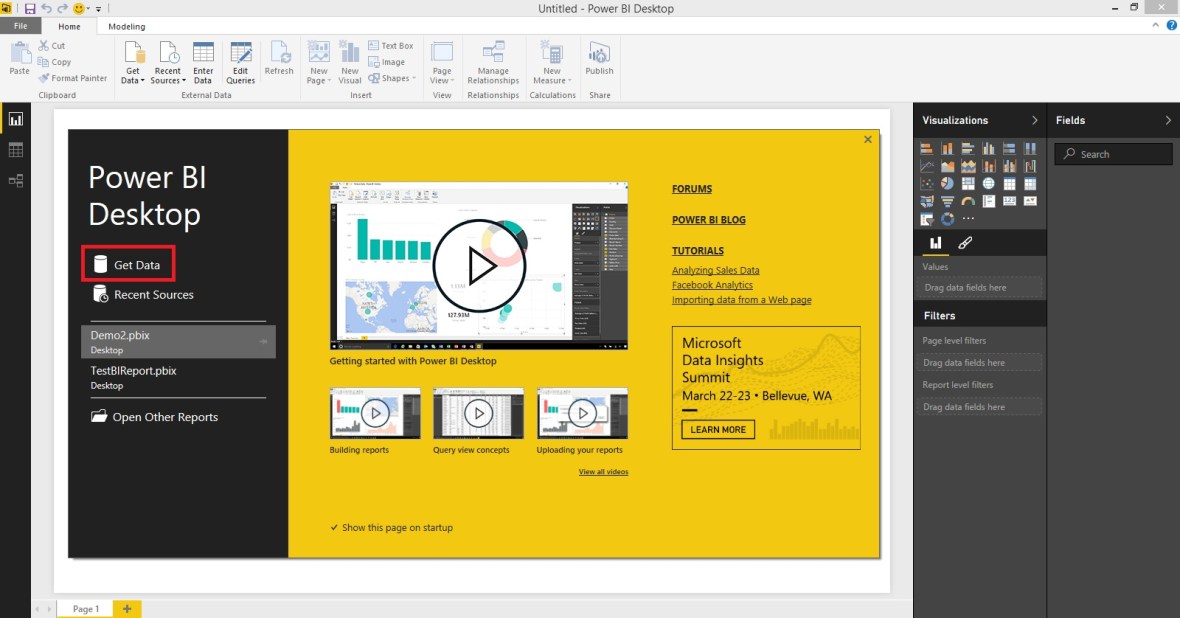The image size is (1180, 618).
Task: Click the Publish icon
Action: point(599,62)
